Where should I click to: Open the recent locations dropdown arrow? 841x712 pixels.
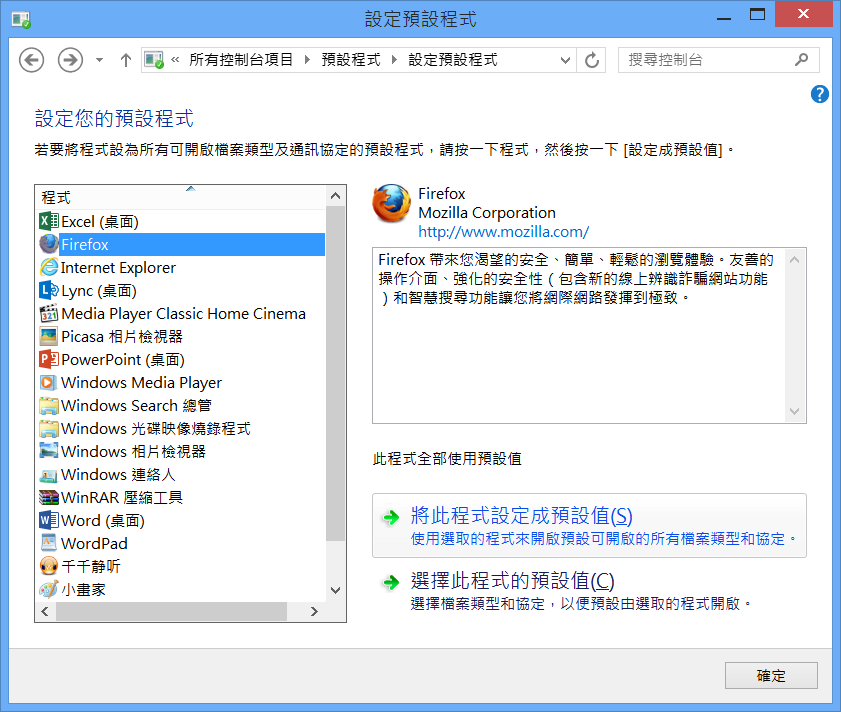click(x=99, y=60)
